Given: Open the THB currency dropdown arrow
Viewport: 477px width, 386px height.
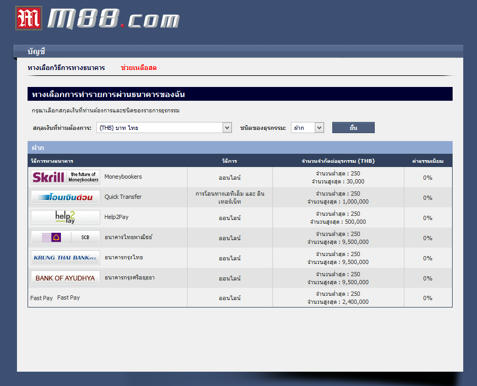Looking at the screenshot, I should 227,128.
